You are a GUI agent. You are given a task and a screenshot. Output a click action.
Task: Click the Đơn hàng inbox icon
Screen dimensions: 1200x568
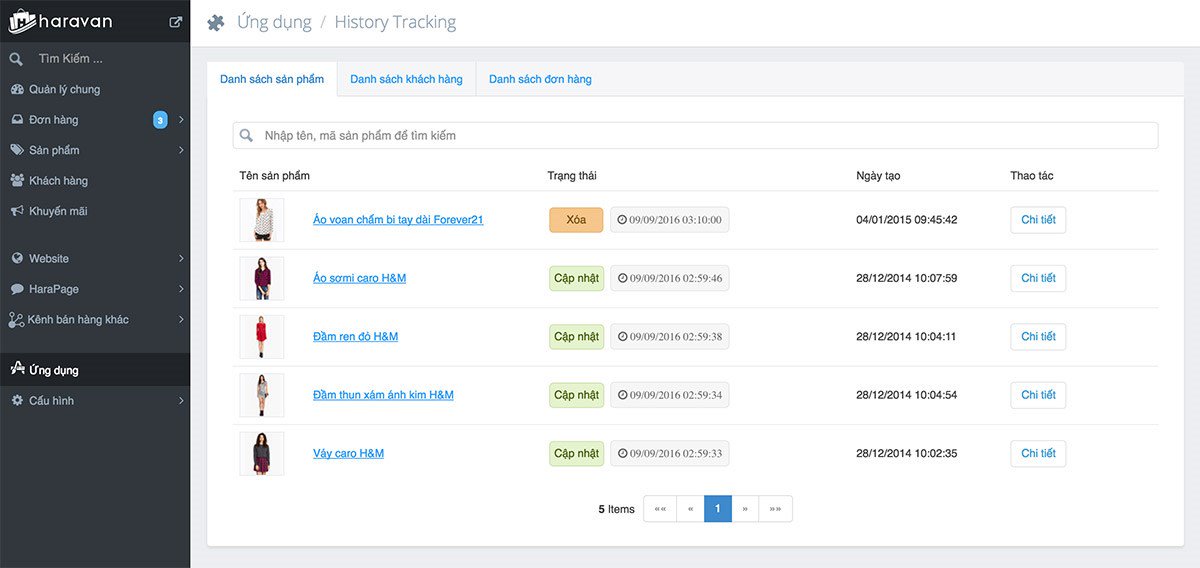pos(17,120)
